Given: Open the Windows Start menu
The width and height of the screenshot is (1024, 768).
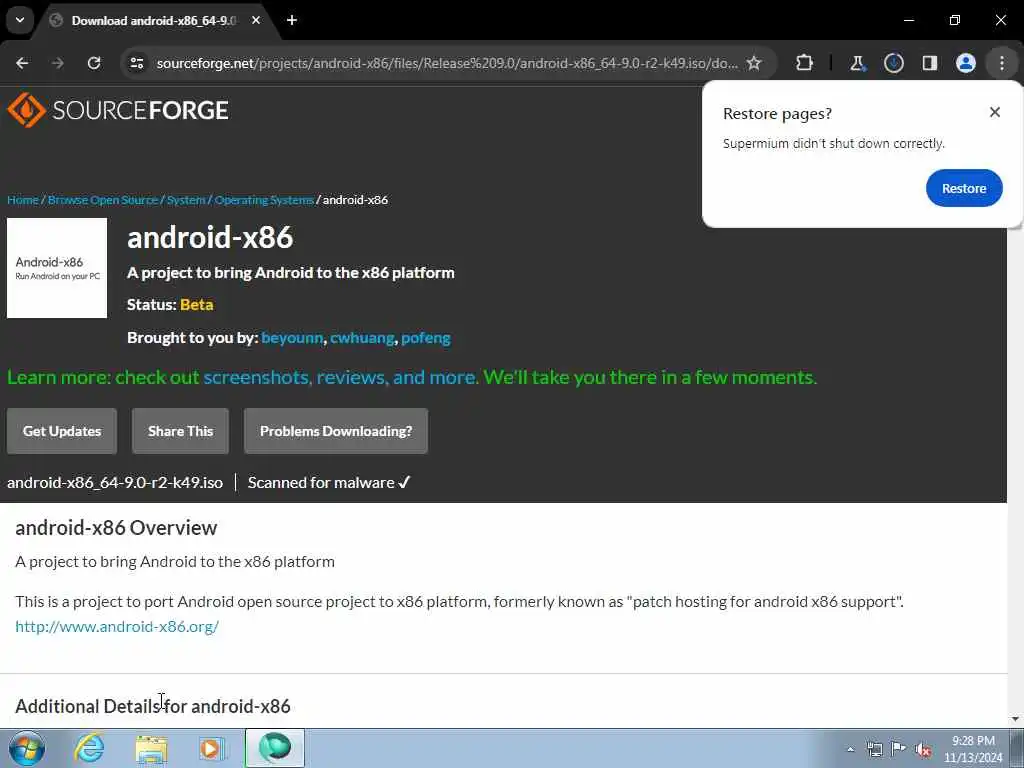Looking at the screenshot, I should (26, 748).
